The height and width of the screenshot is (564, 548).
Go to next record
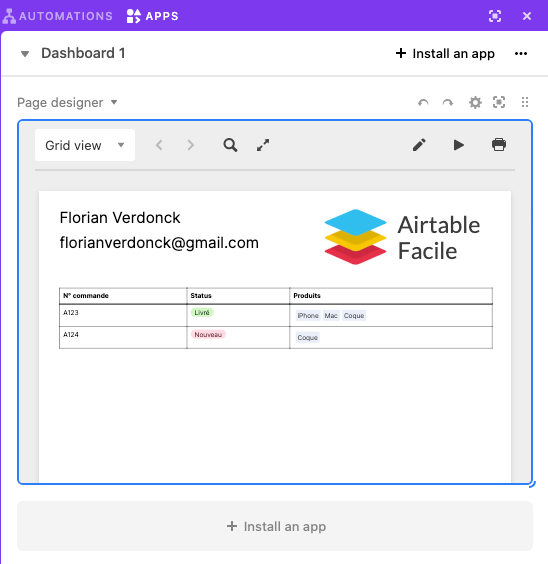191,145
